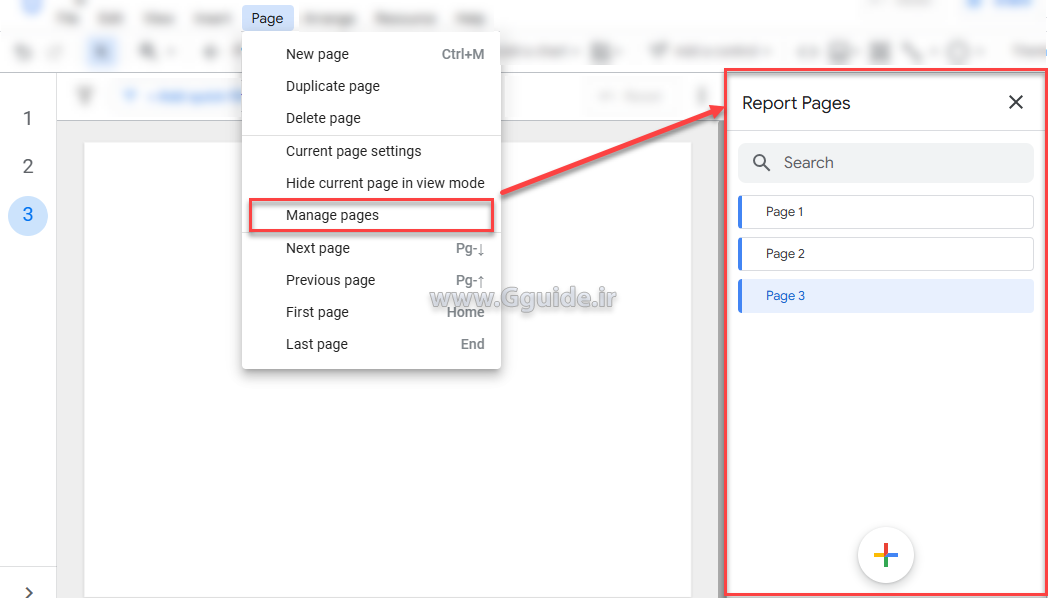
Task: Select Previous page menu entry
Action: click(330, 280)
